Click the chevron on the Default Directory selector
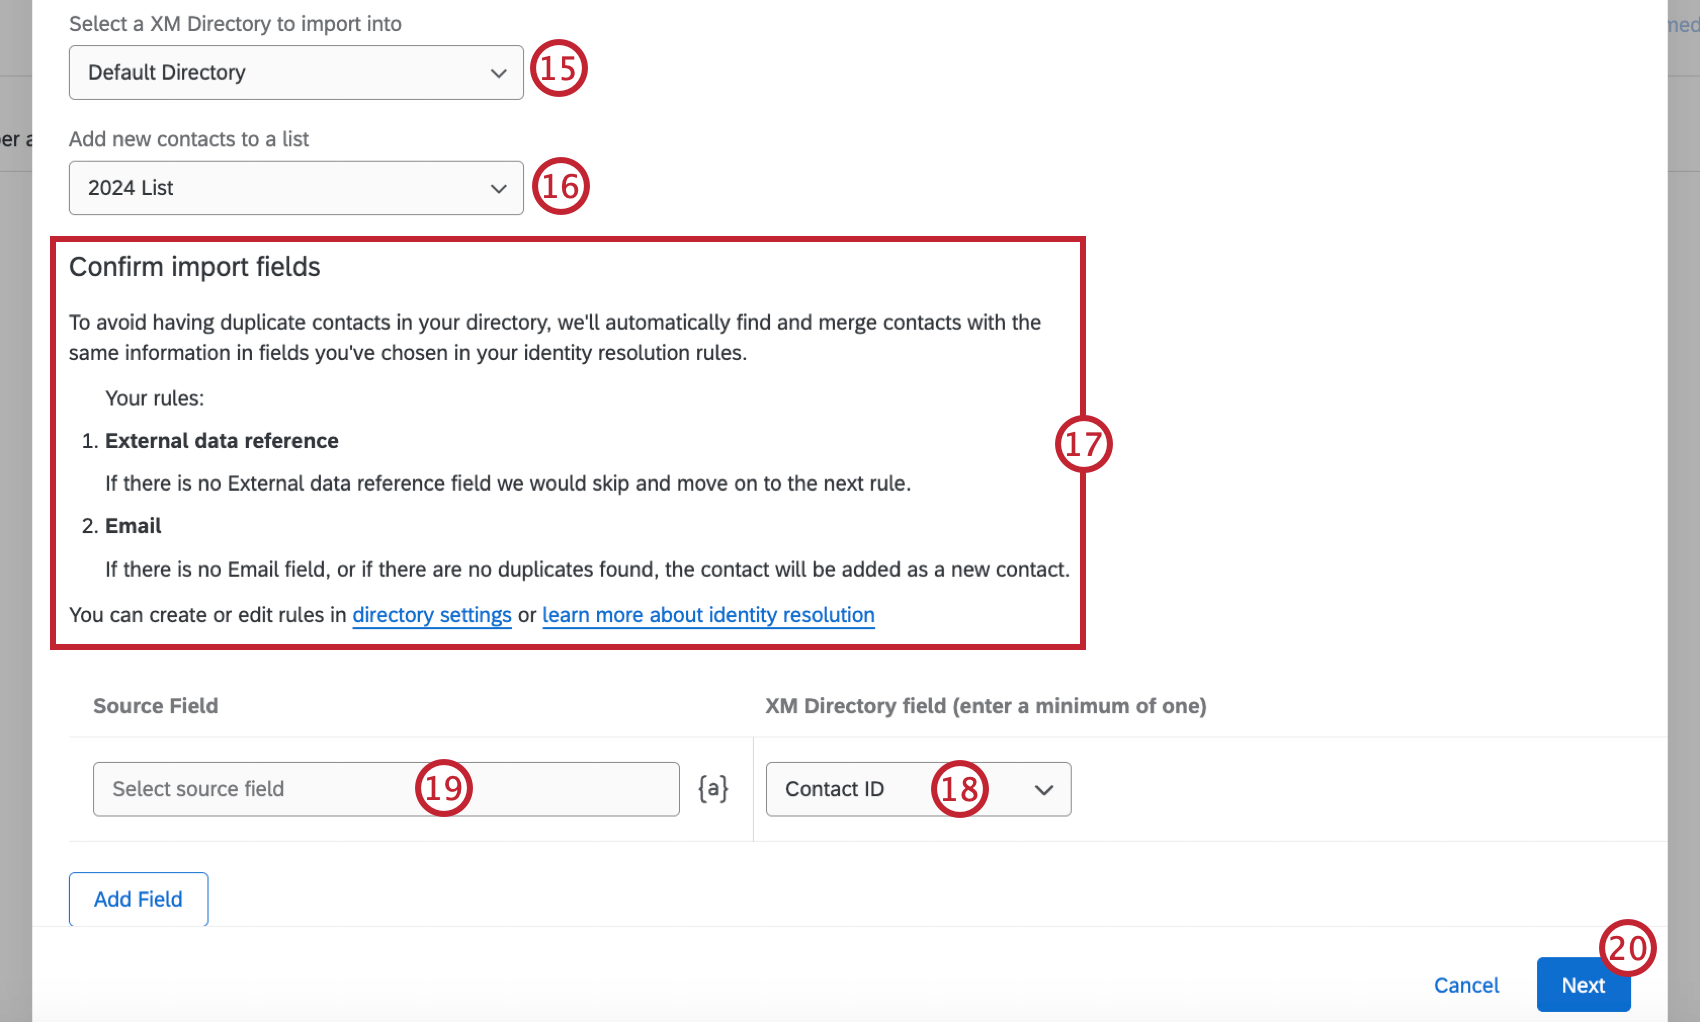Image resolution: width=1700 pixels, height=1022 pixels. click(498, 72)
